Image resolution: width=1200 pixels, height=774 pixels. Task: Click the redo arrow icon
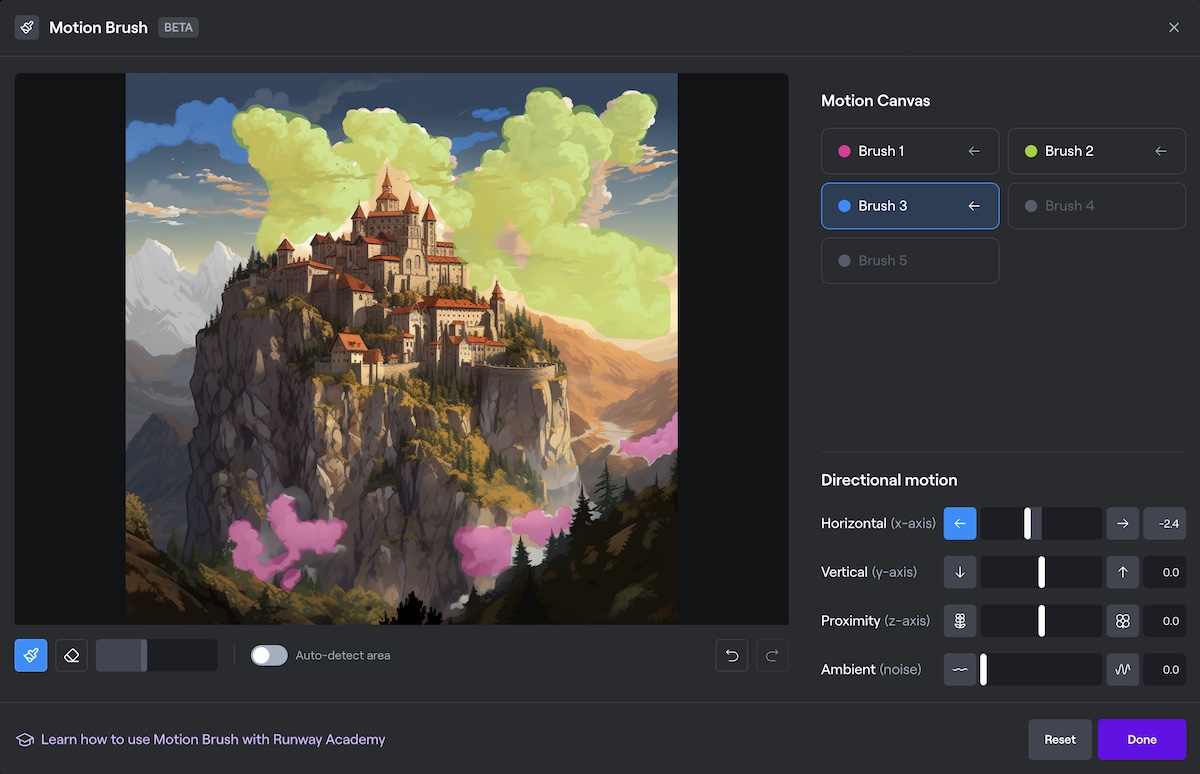coord(772,655)
